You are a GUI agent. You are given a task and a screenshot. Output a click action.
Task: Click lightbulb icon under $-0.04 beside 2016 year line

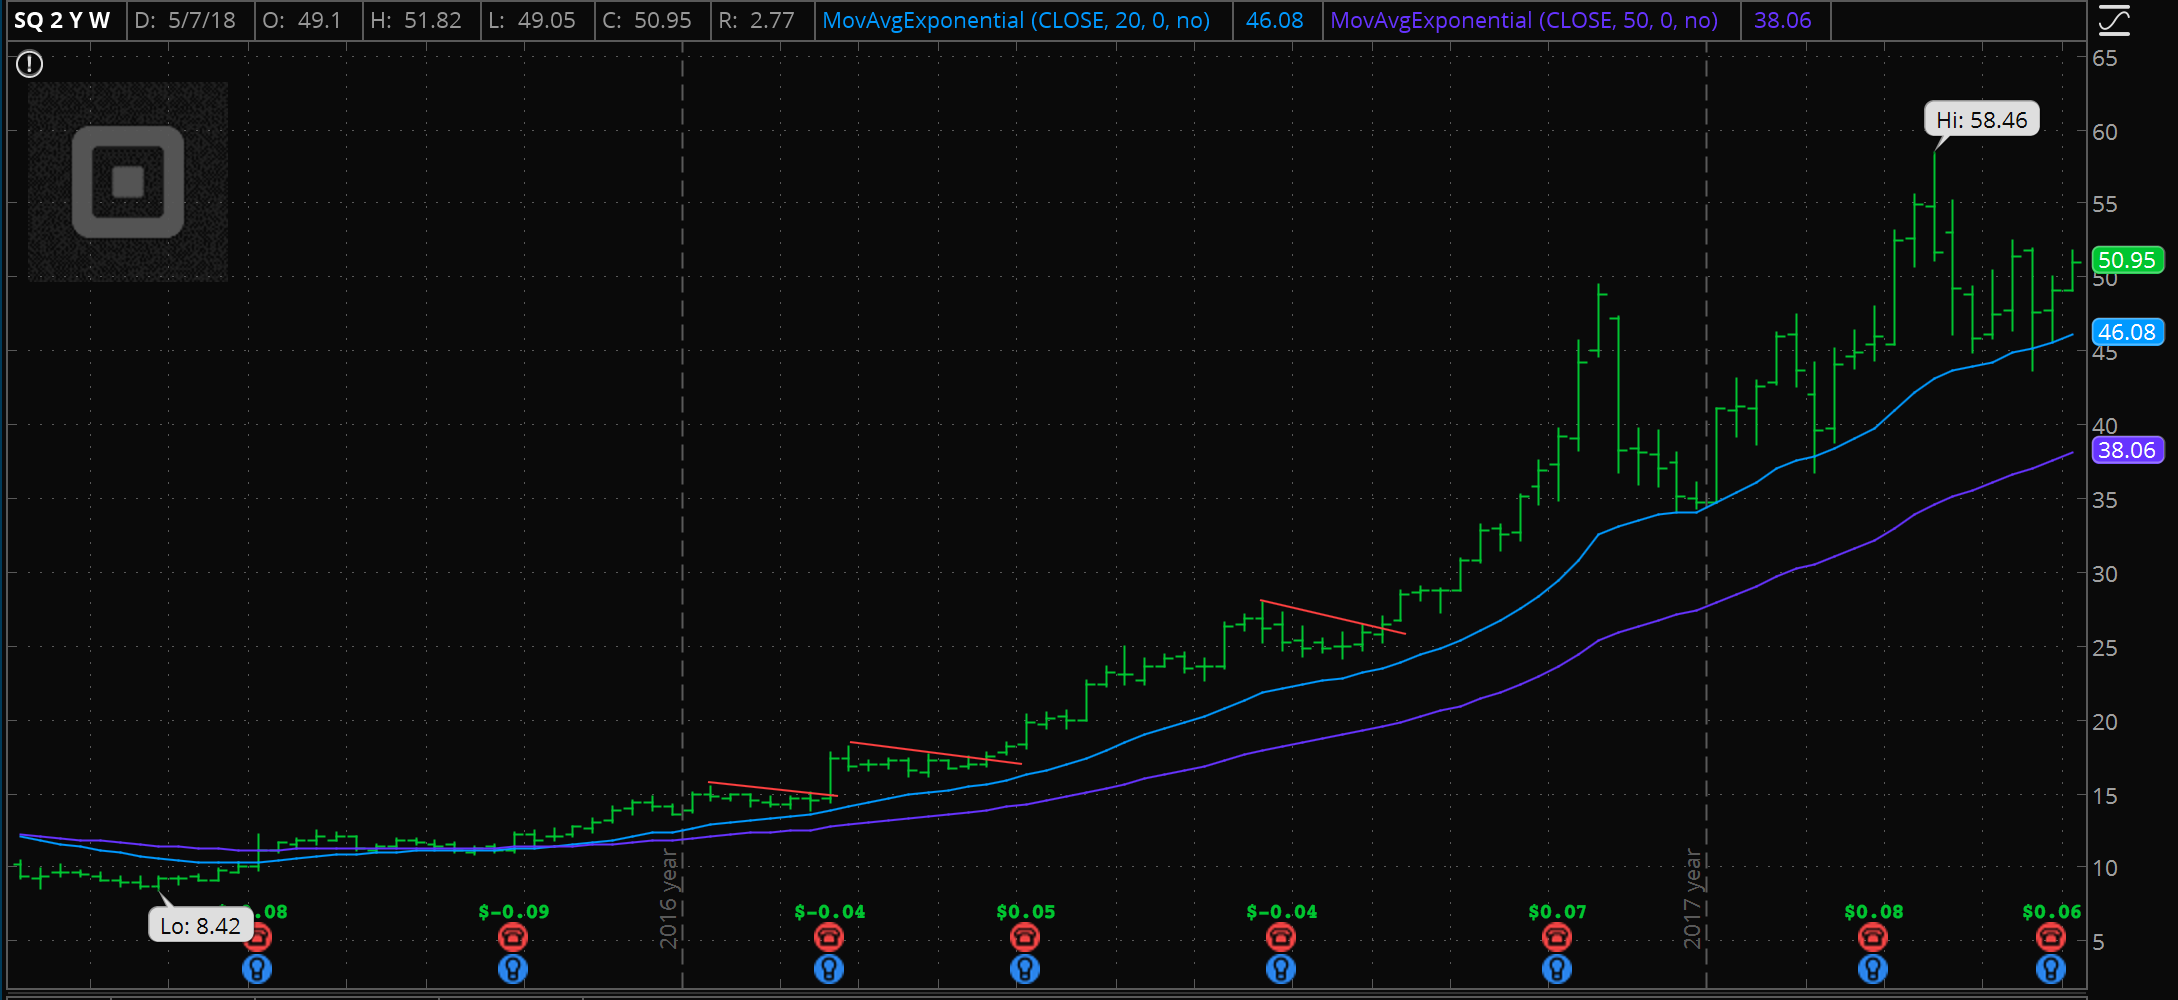[x=829, y=969]
